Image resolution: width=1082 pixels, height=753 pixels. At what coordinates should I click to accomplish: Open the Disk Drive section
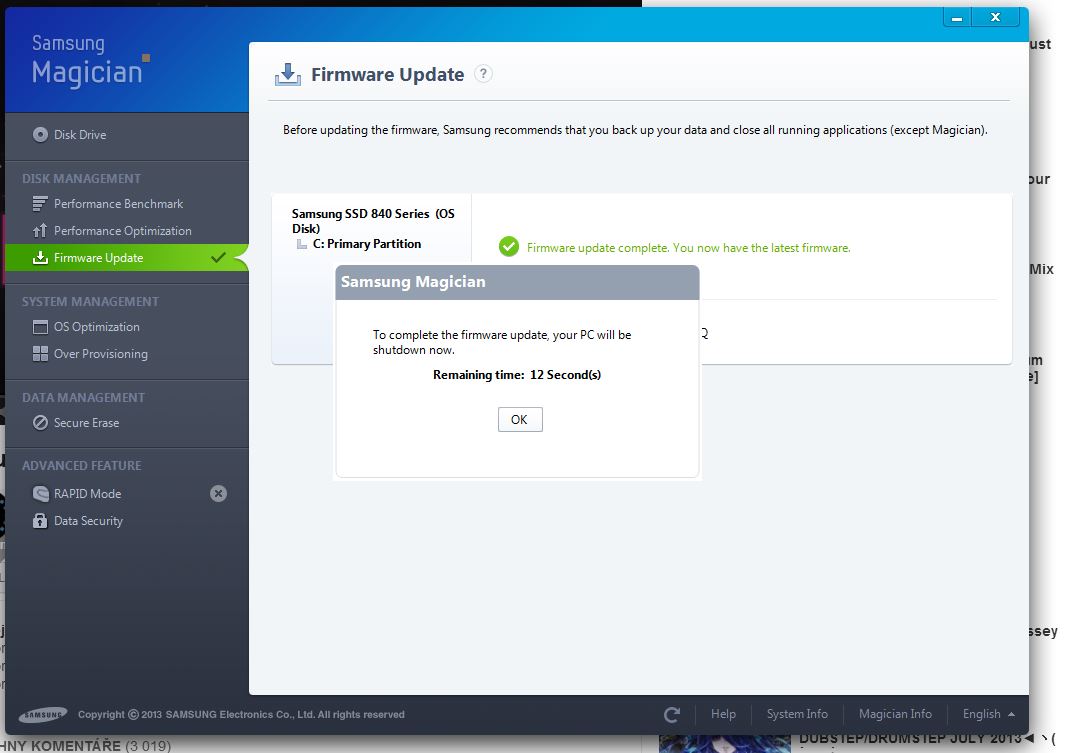coord(80,135)
